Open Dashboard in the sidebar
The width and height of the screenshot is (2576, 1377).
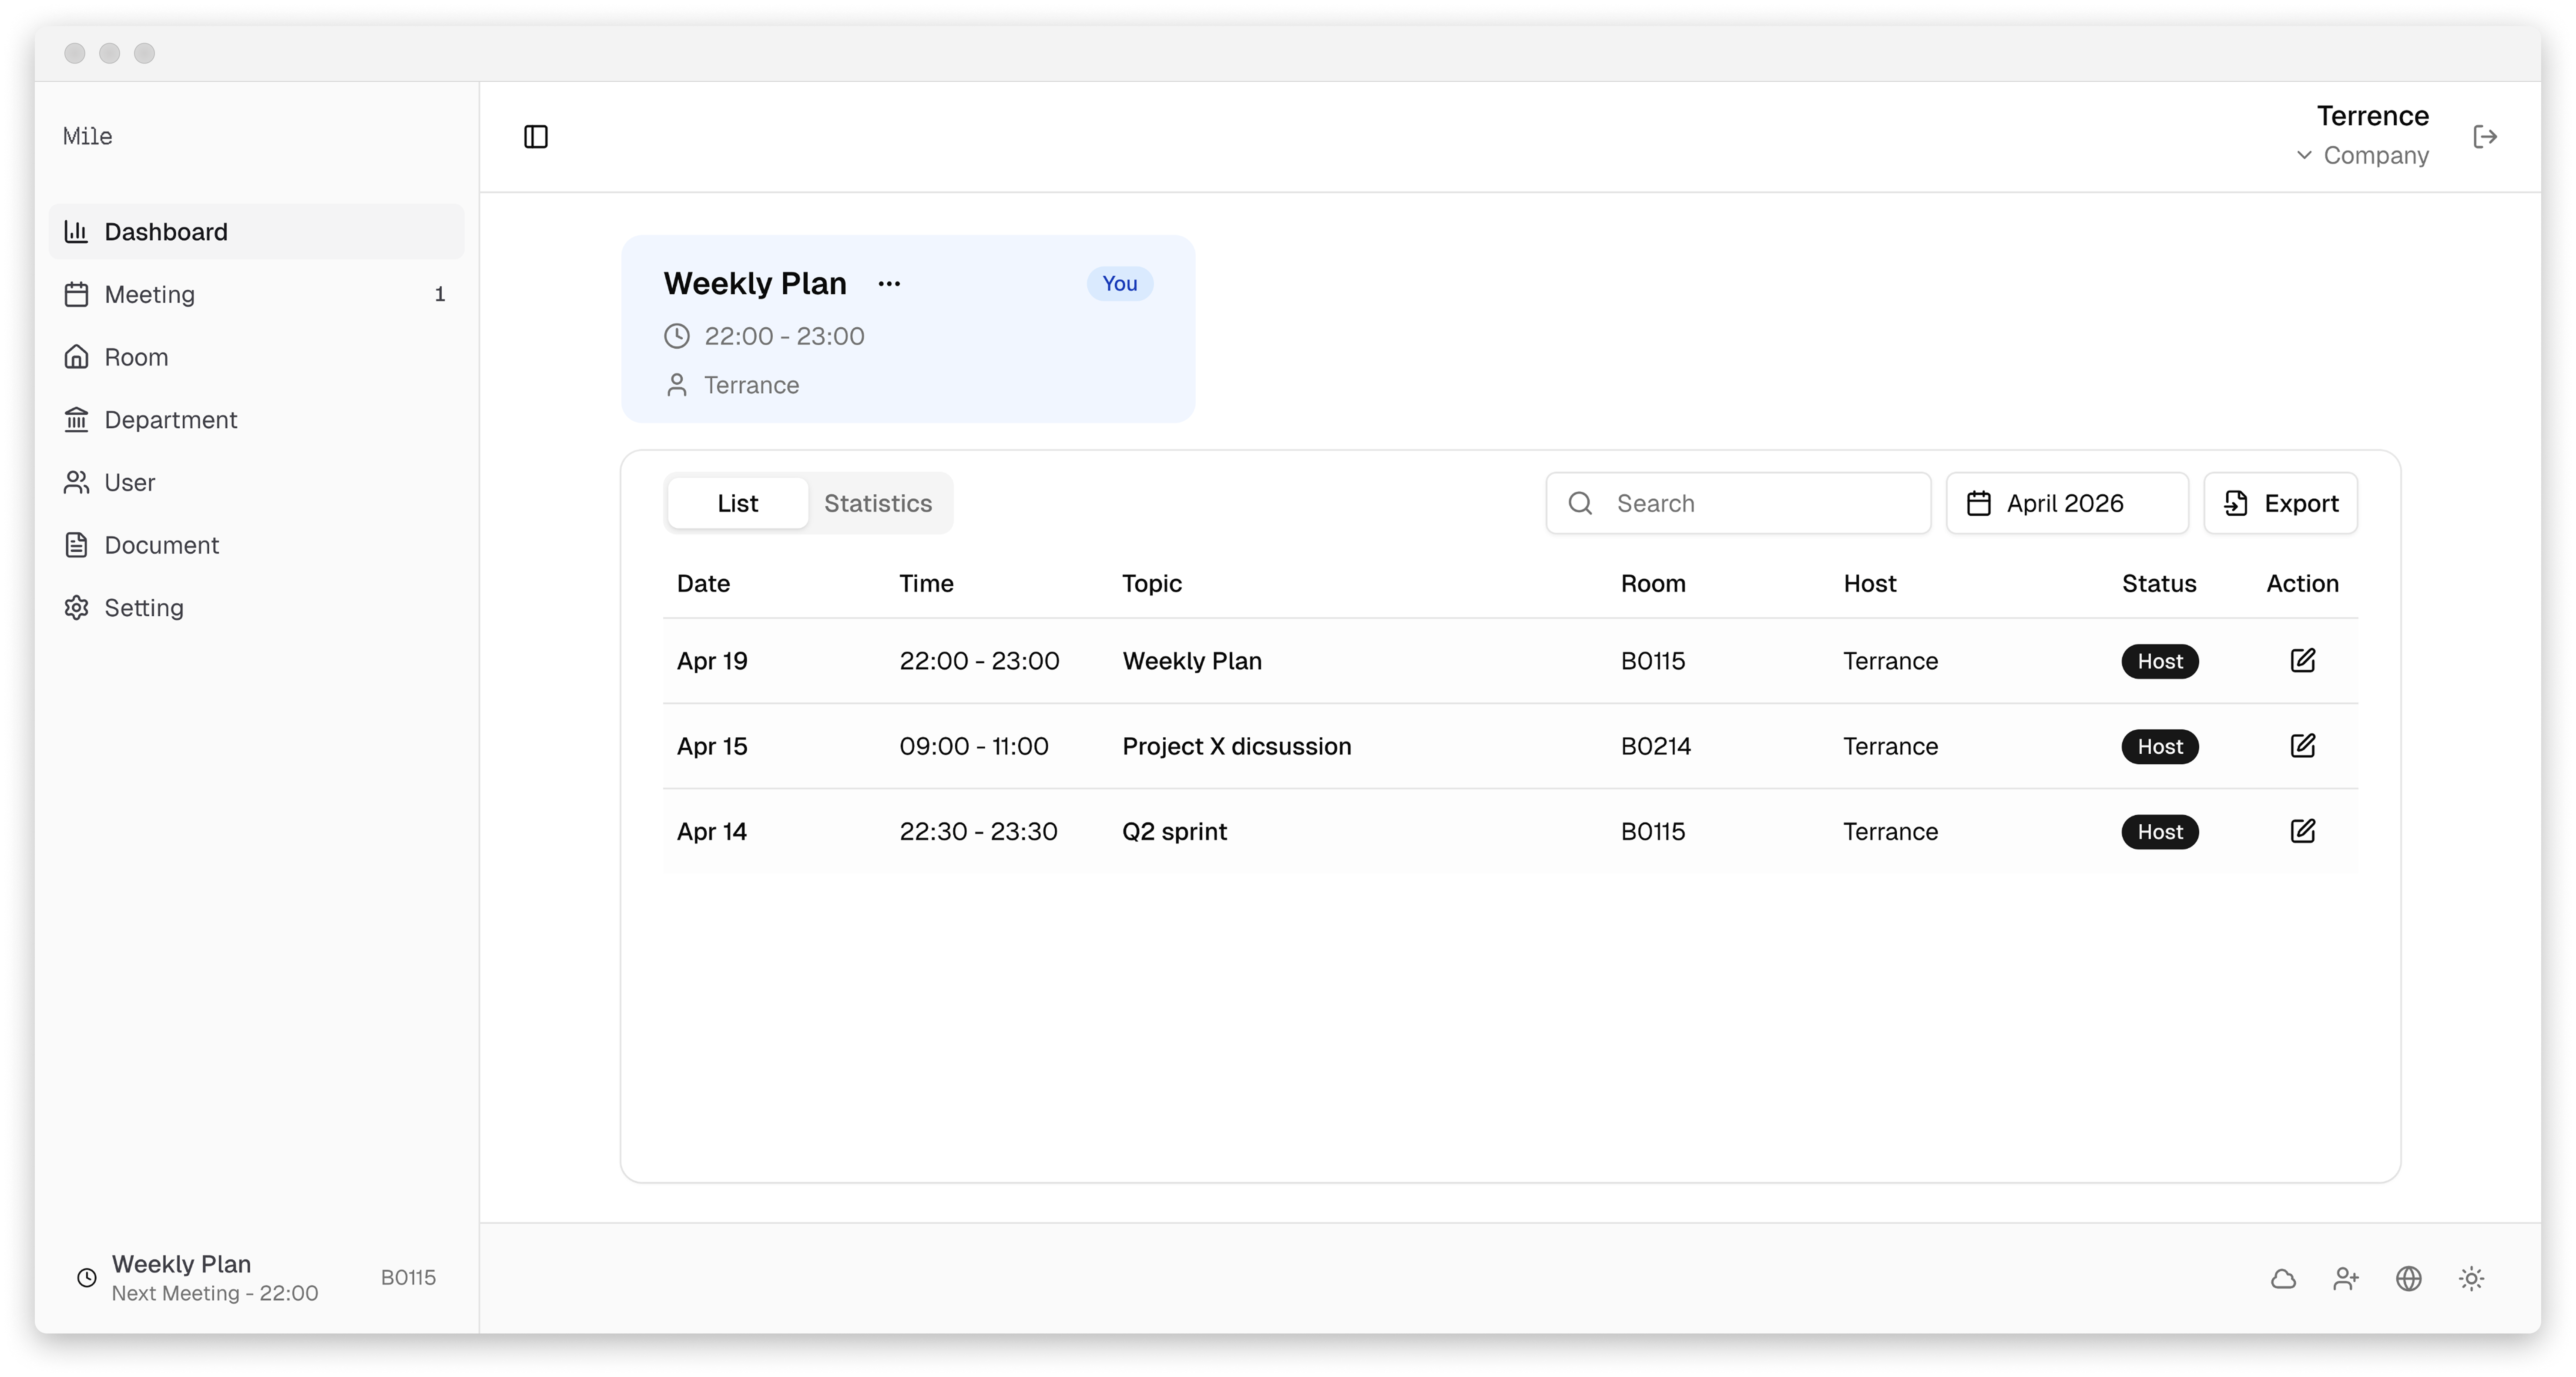(257, 232)
